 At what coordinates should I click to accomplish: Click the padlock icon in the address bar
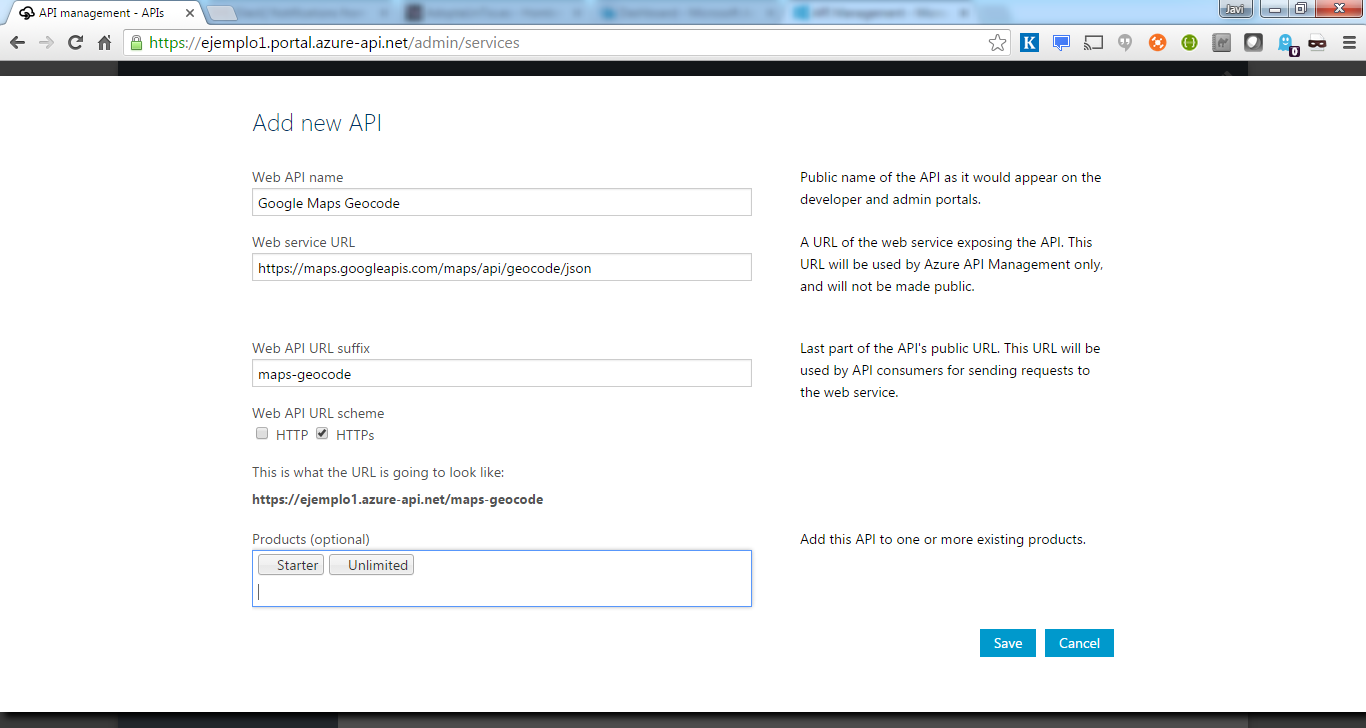pyautogui.click(x=134, y=42)
